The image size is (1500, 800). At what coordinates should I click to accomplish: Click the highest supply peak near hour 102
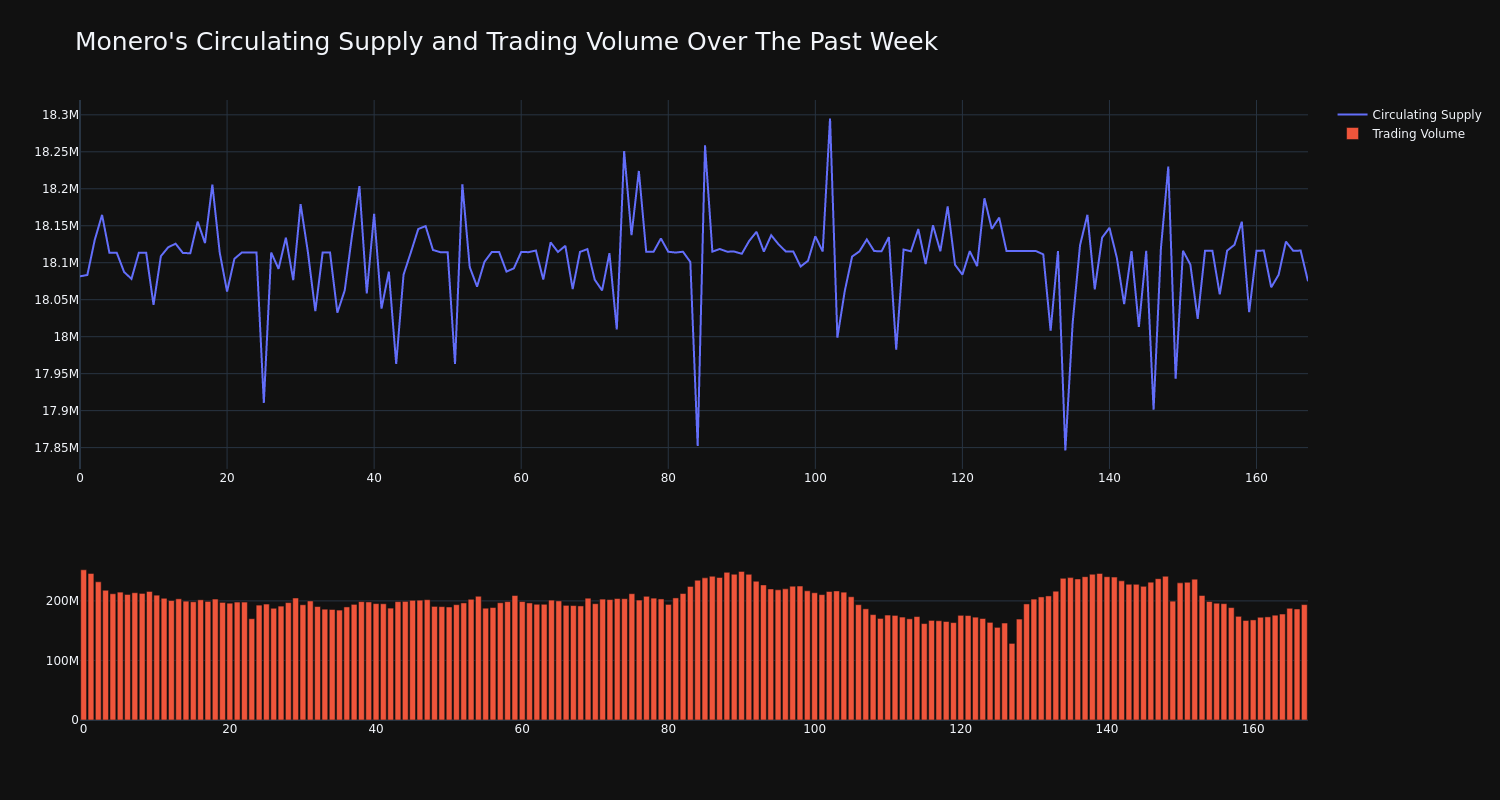830,119
